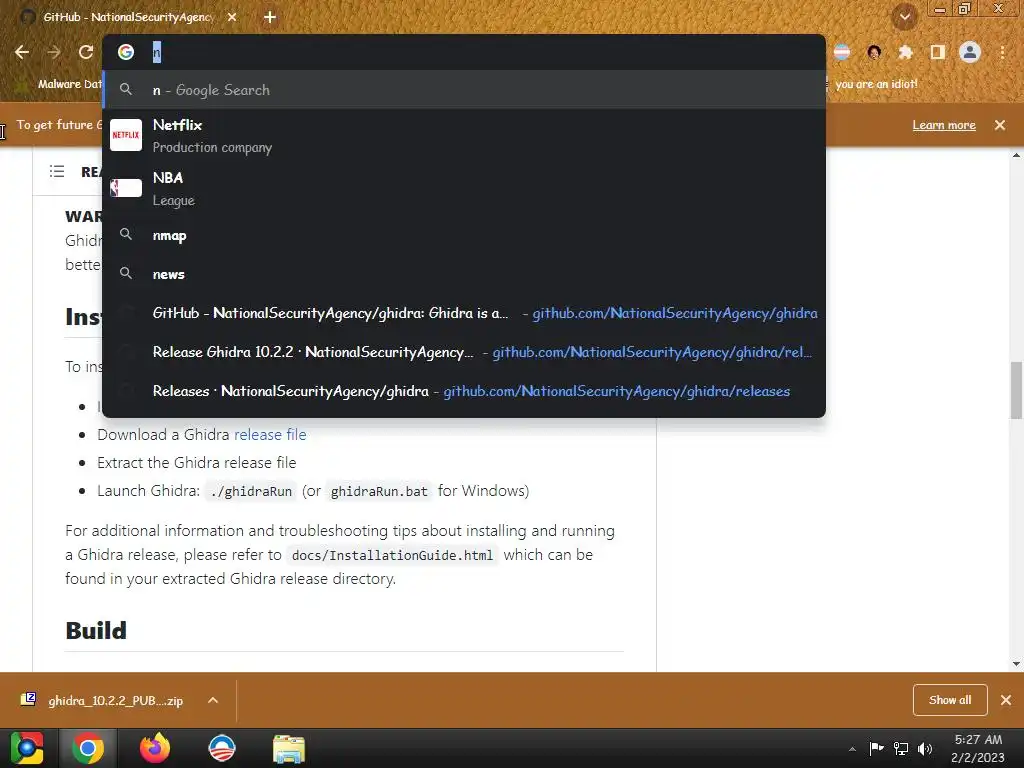
Task: Click the avatar extension icon in toolbar
Action: point(874,52)
